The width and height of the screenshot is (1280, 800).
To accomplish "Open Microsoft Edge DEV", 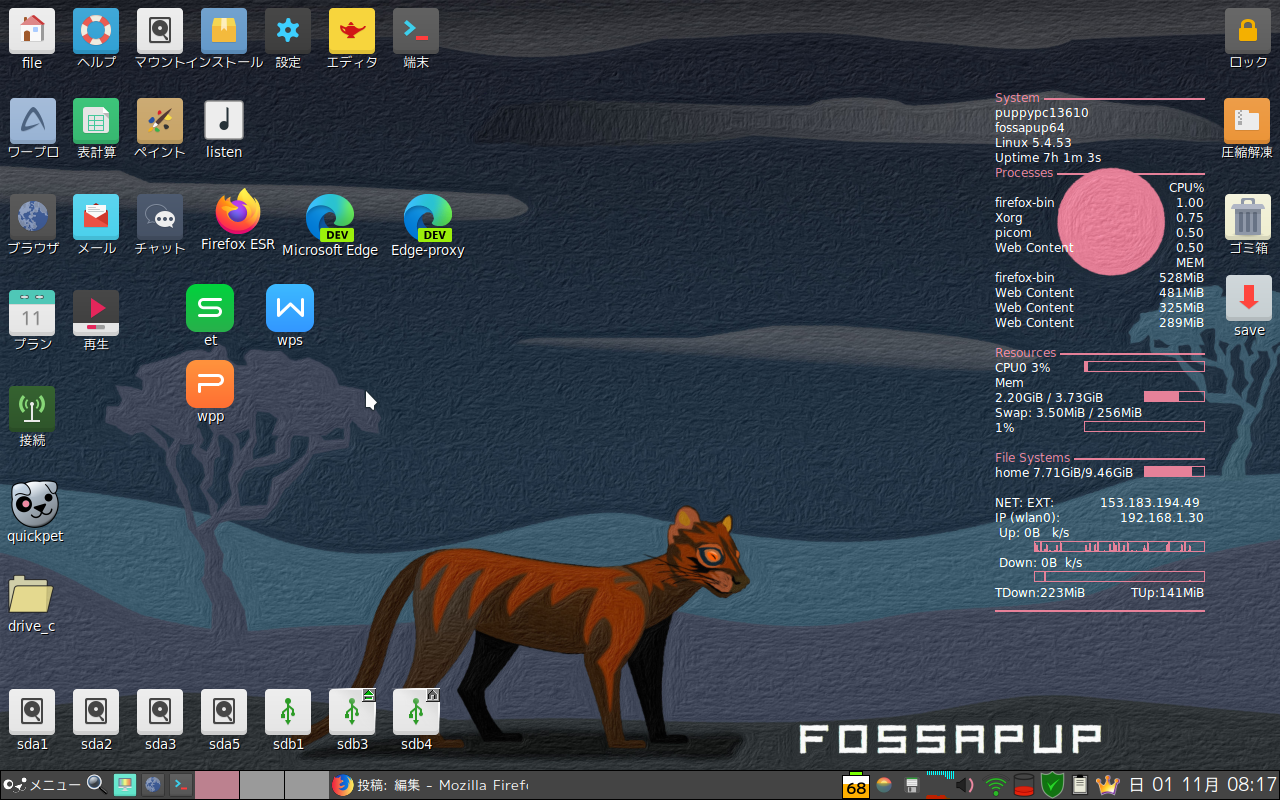I will 330,213.
